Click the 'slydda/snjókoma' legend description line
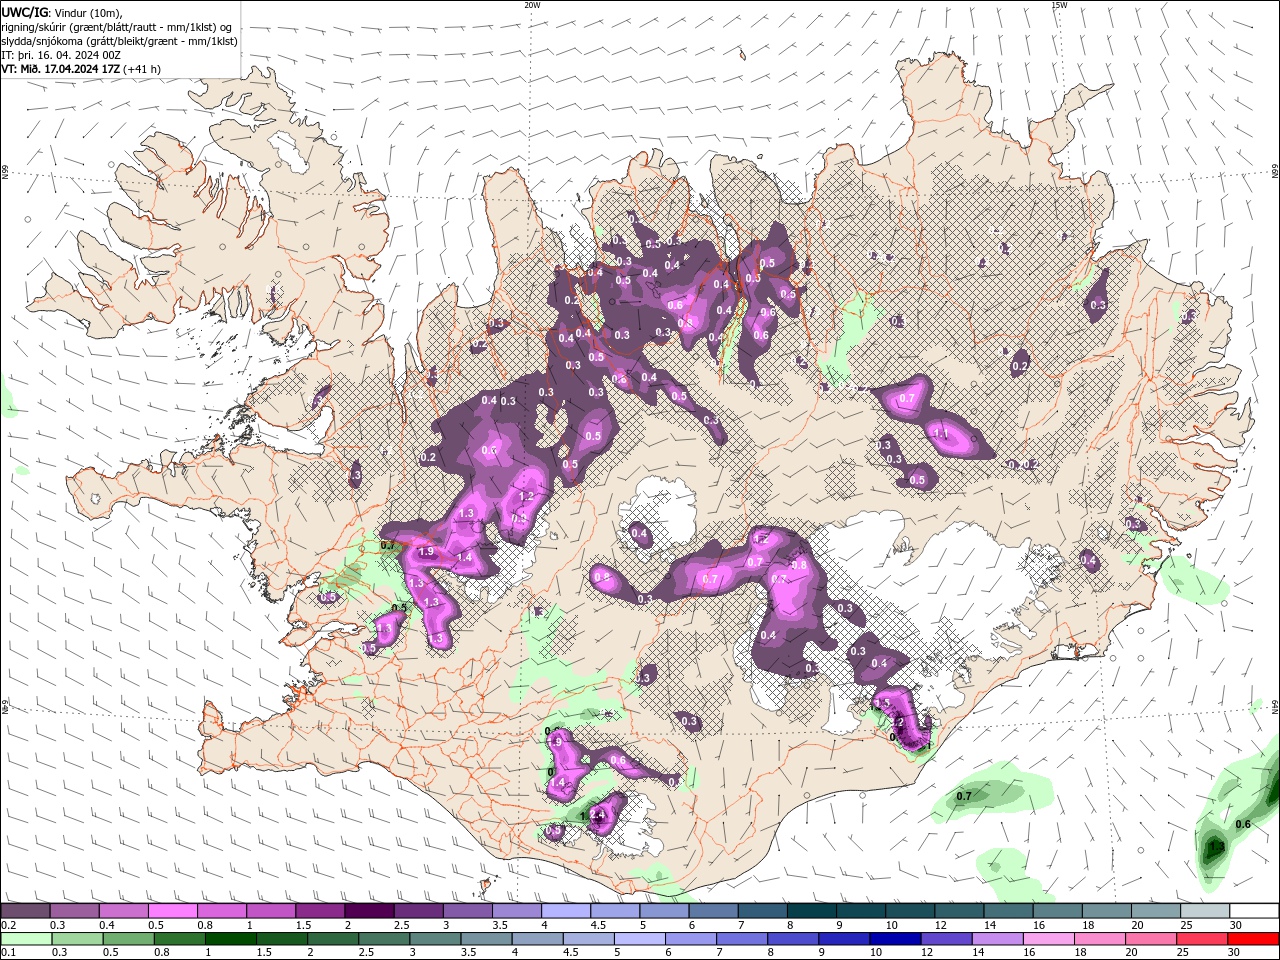 [x=120, y=41]
